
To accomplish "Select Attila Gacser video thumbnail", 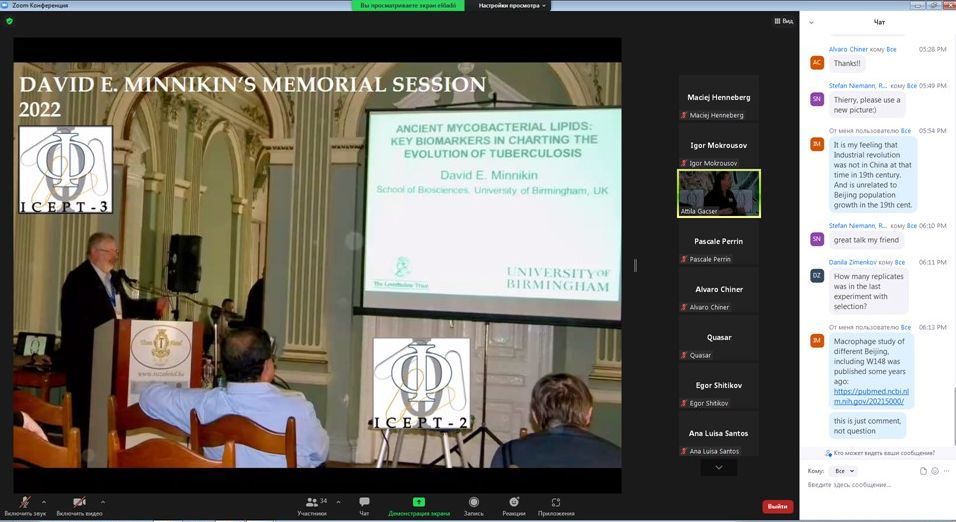I will click(719, 193).
